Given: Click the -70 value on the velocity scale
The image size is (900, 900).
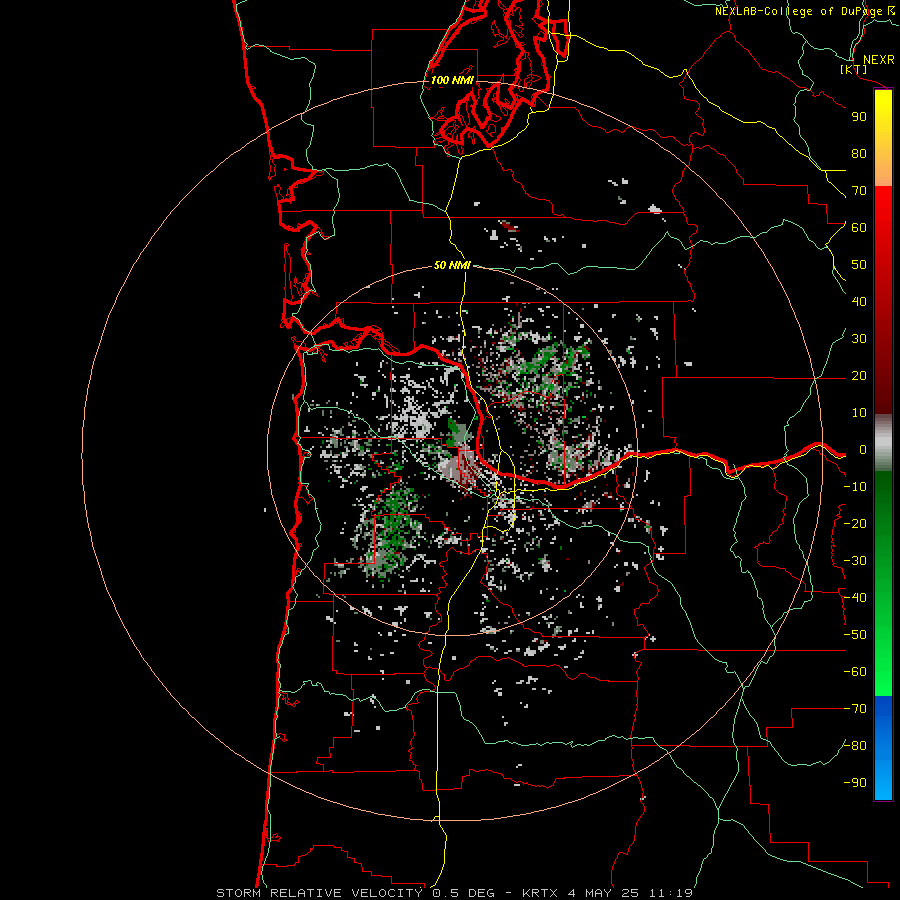Looking at the screenshot, I should (855, 709).
